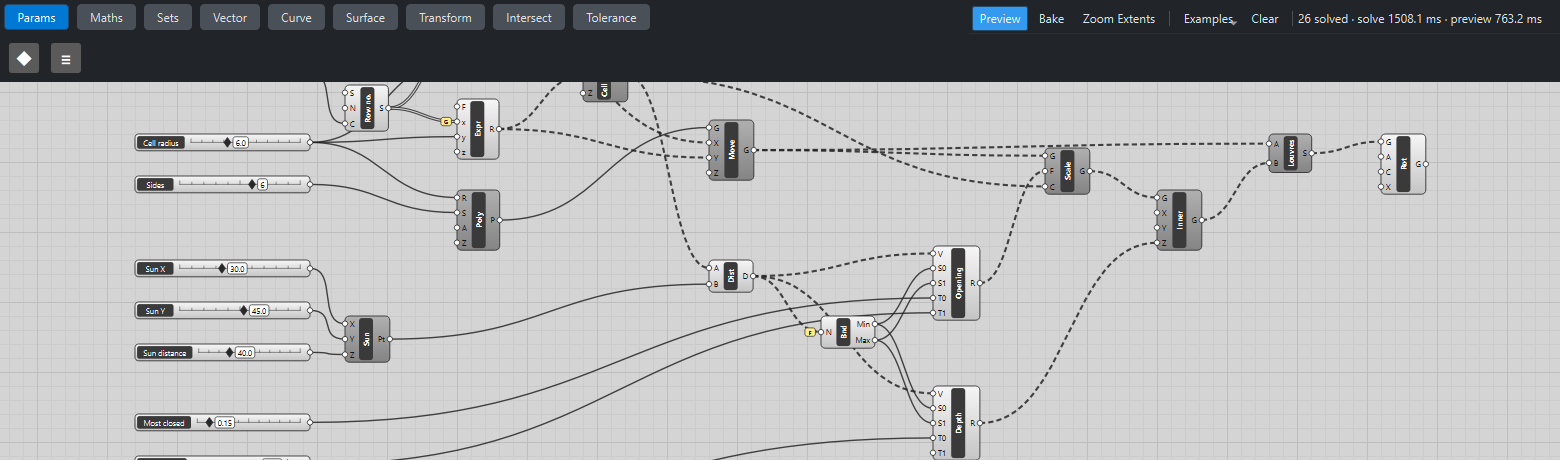Open the Vector tab
Image resolution: width=1560 pixels, height=460 pixels.
point(230,18)
